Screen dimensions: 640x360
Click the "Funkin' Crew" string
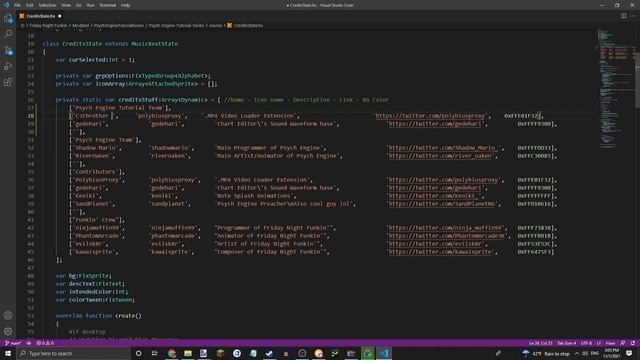[x=97, y=220]
